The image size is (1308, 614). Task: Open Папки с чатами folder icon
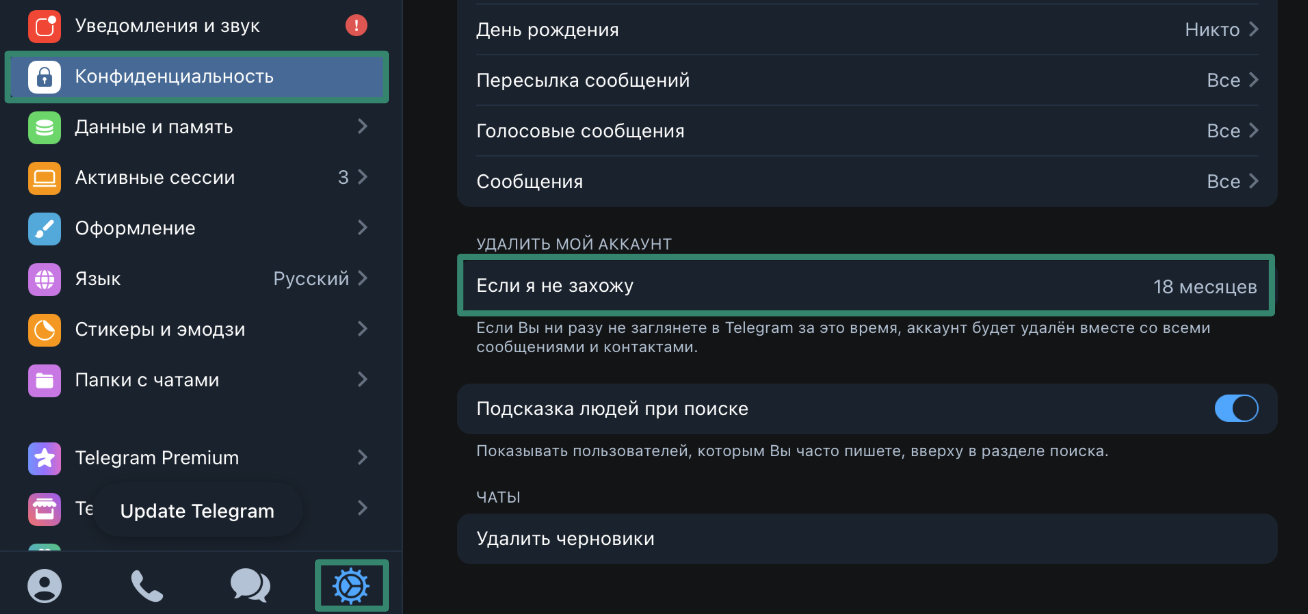coord(44,380)
